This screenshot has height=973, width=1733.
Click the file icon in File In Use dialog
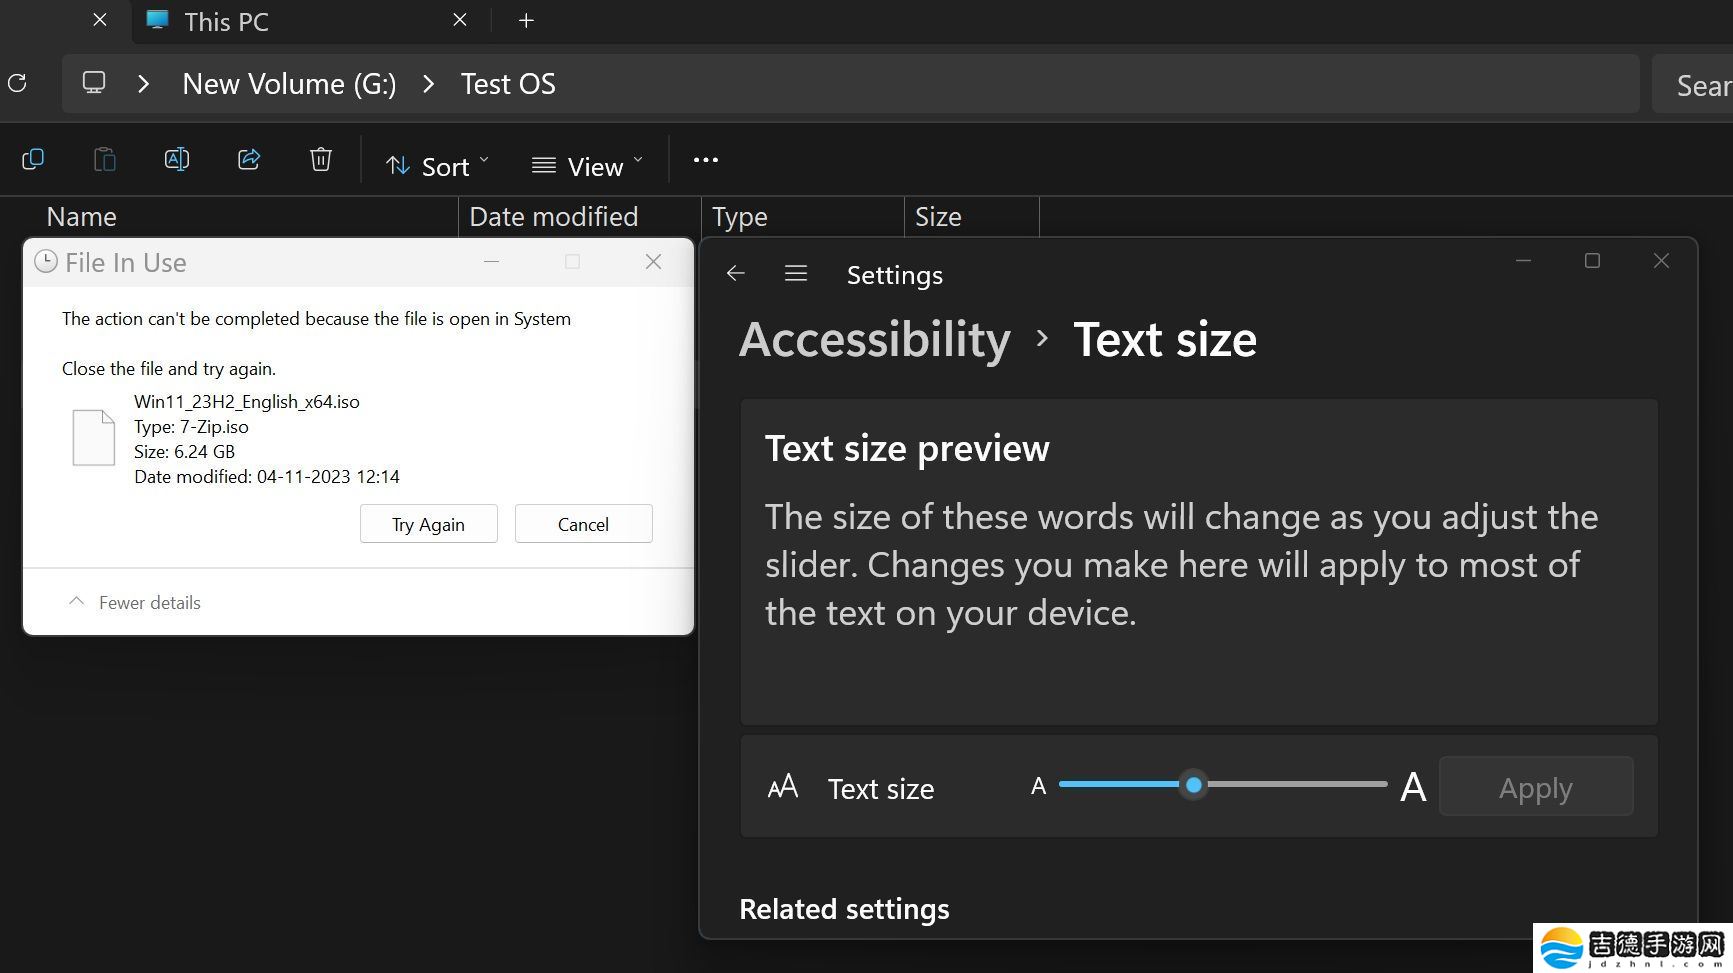(94, 437)
